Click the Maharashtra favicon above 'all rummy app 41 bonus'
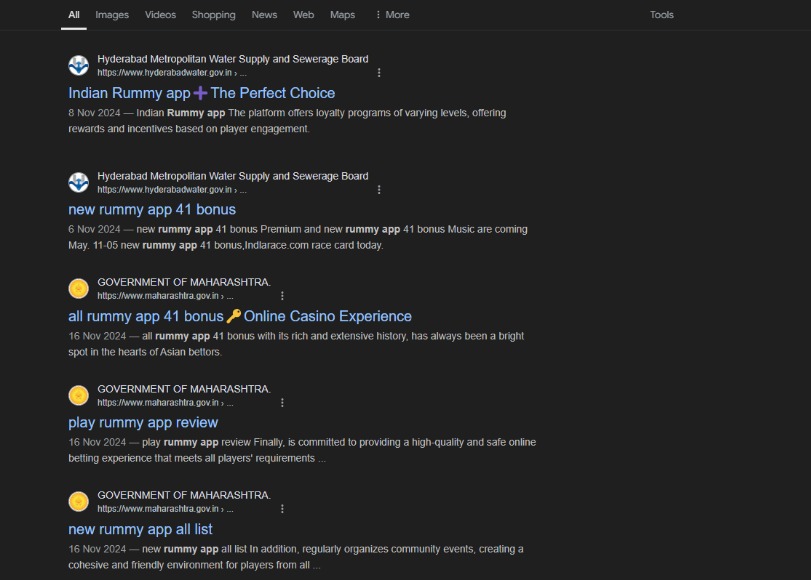811x580 pixels. click(78, 289)
